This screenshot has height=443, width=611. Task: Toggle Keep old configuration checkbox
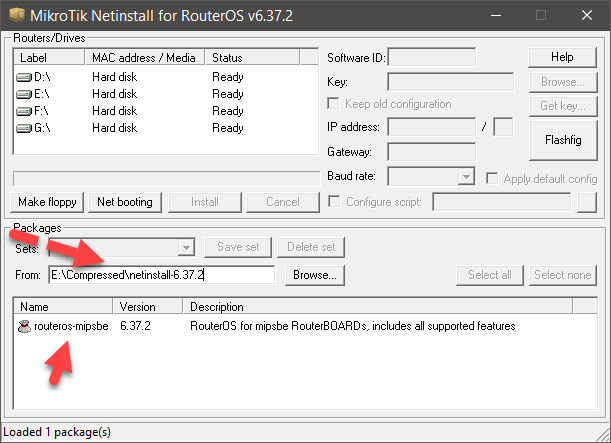[x=333, y=104]
